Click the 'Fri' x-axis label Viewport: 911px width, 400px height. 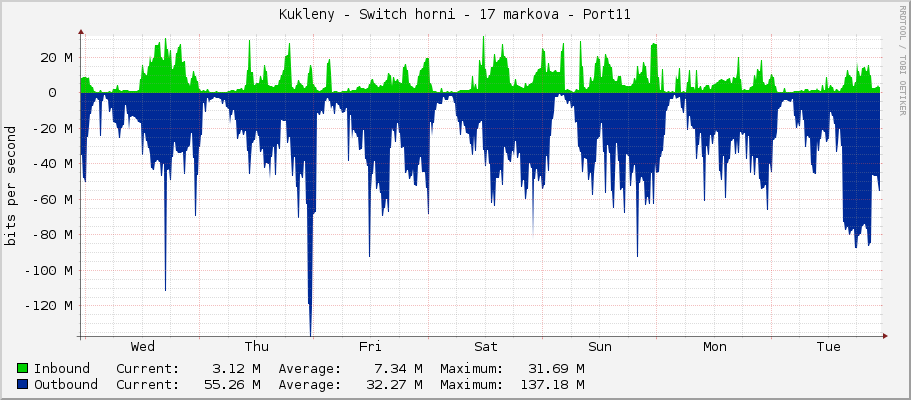[370, 347]
